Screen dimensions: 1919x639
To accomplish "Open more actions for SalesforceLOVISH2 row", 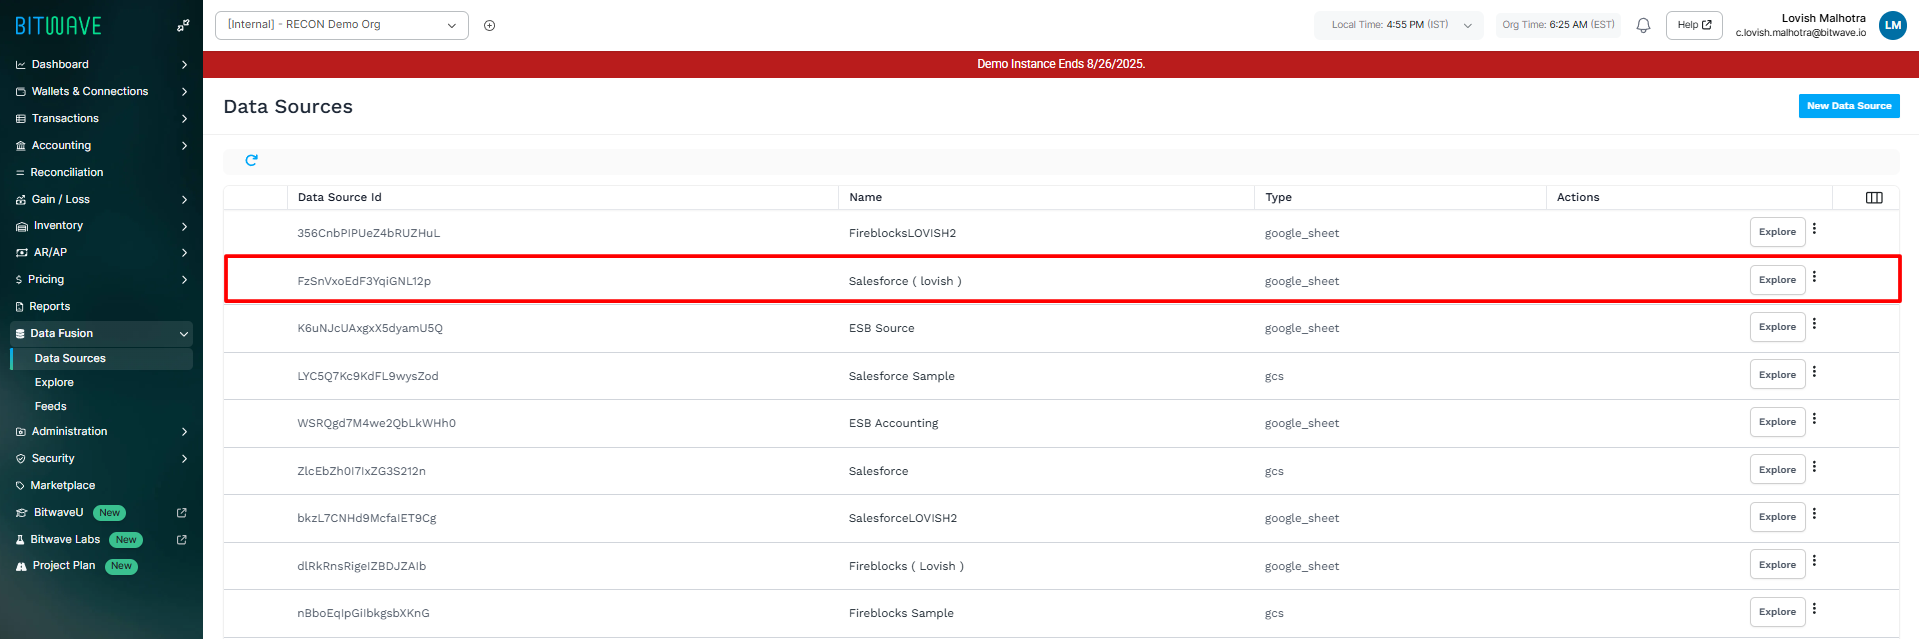I will pos(1814,514).
